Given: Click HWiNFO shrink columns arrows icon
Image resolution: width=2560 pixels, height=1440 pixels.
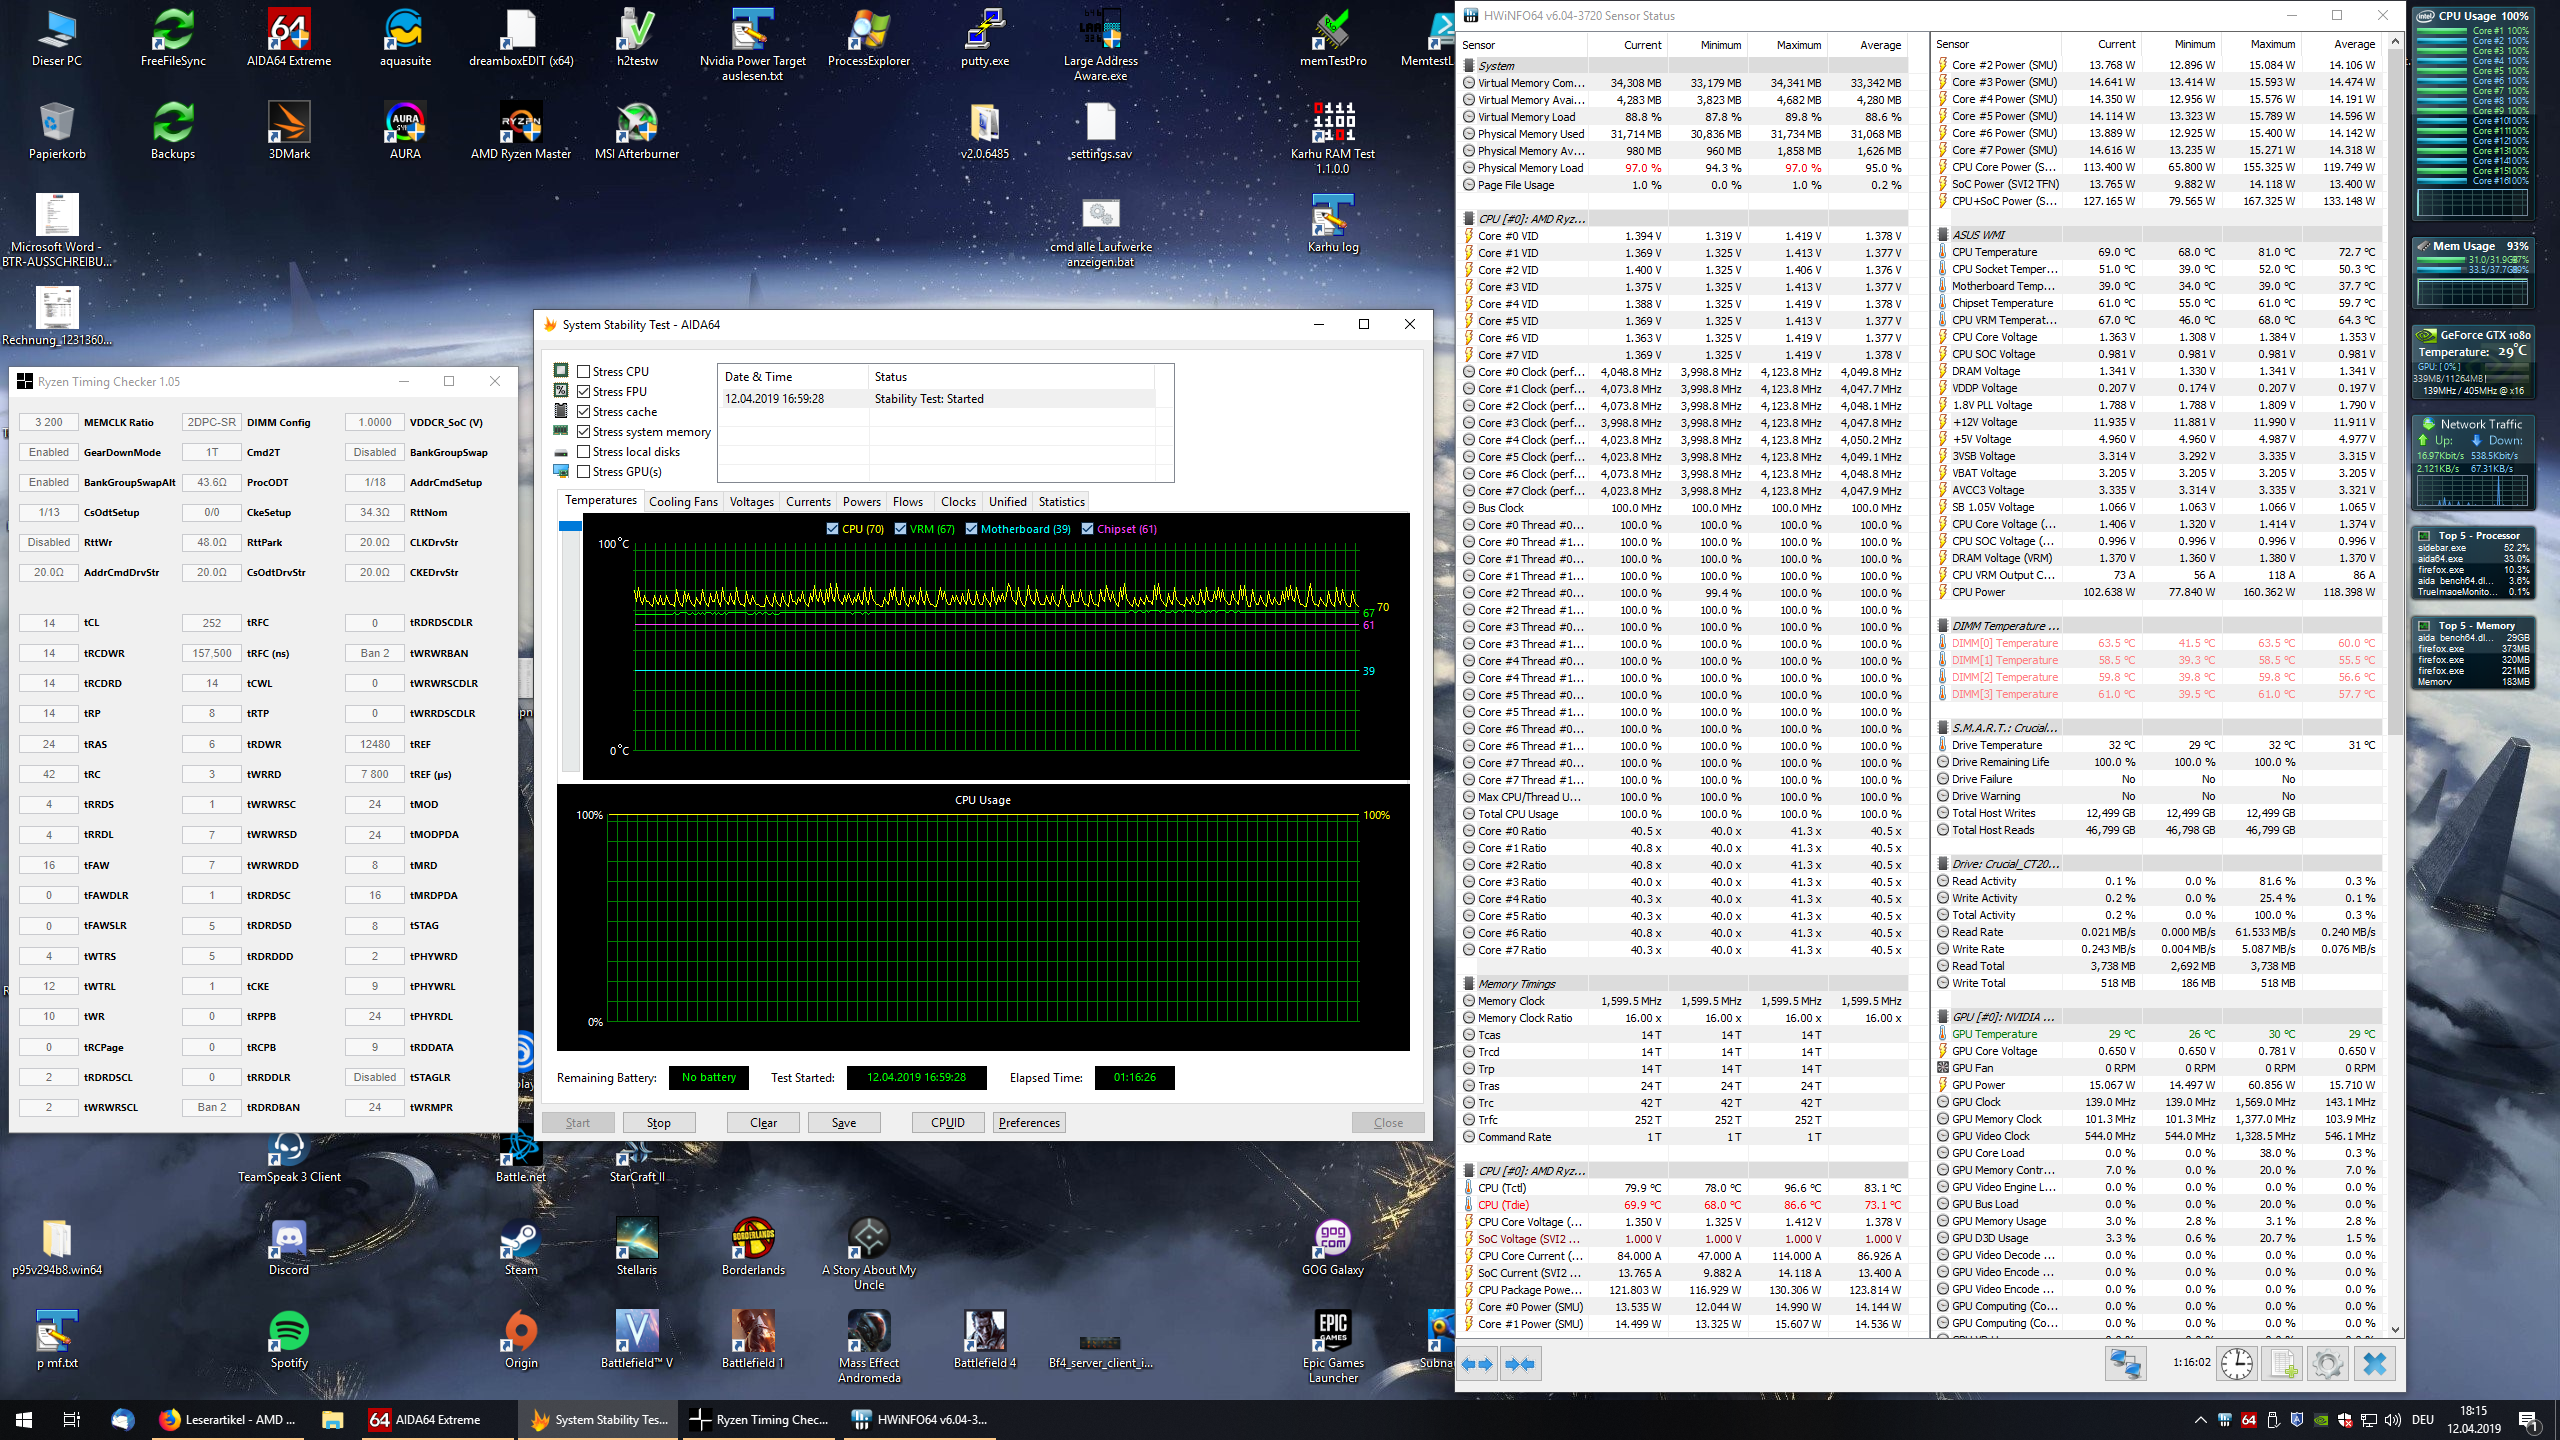Looking at the screenshot, I should point(1520,1364).
